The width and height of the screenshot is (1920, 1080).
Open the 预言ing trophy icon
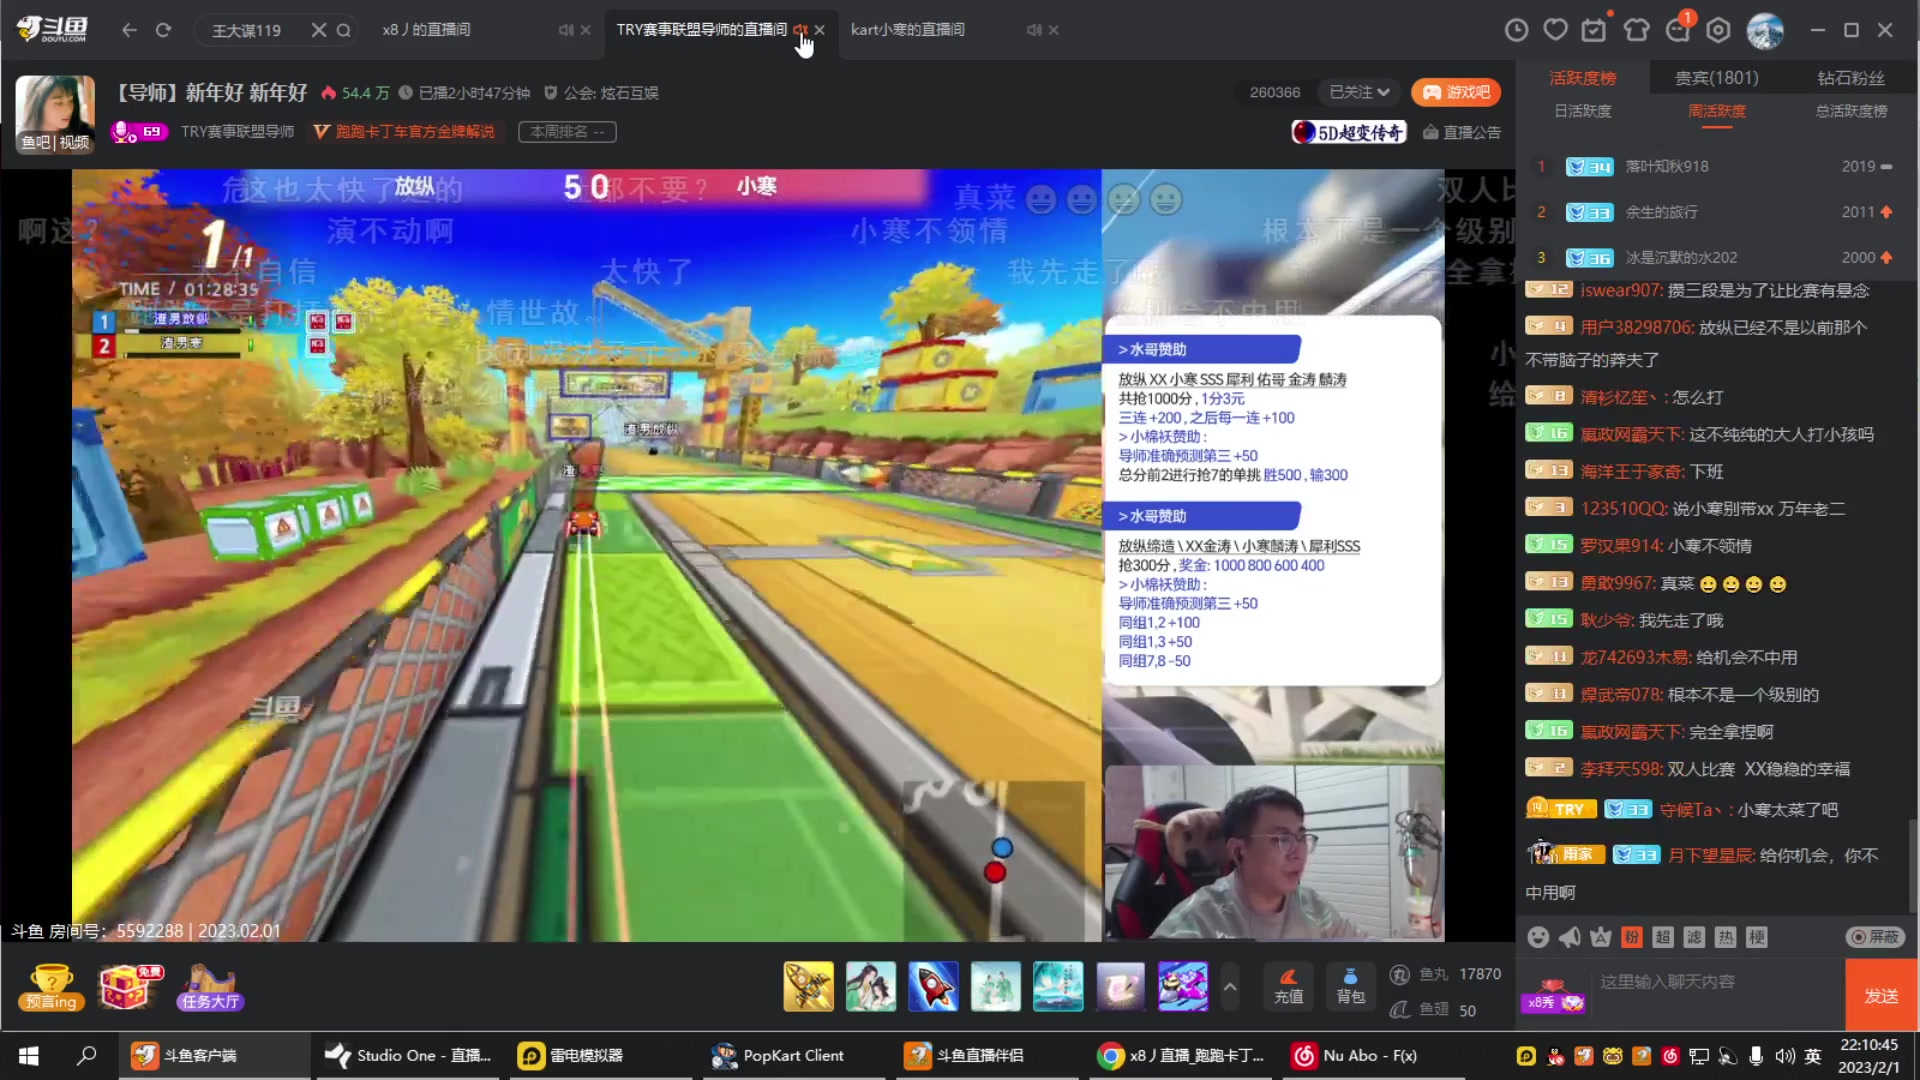point(51,988)
